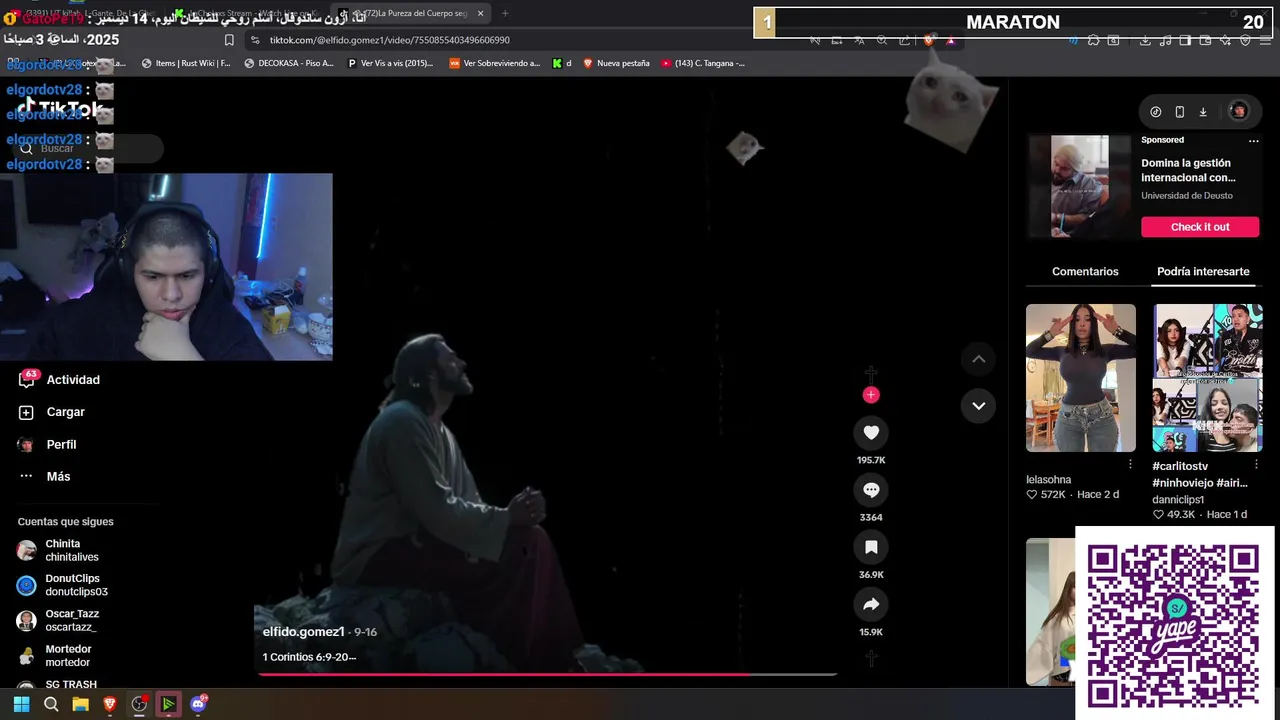Follow creator with the red plus button
This screenshot has width=1280, height=720.
pyautogui.click(x=871, y=395)
